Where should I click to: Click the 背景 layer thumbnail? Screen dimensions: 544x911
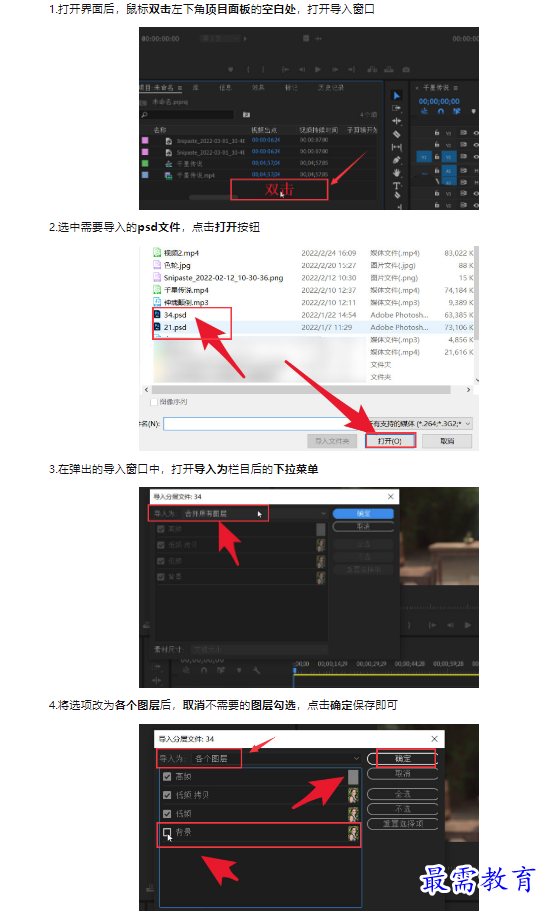[353, 833]
